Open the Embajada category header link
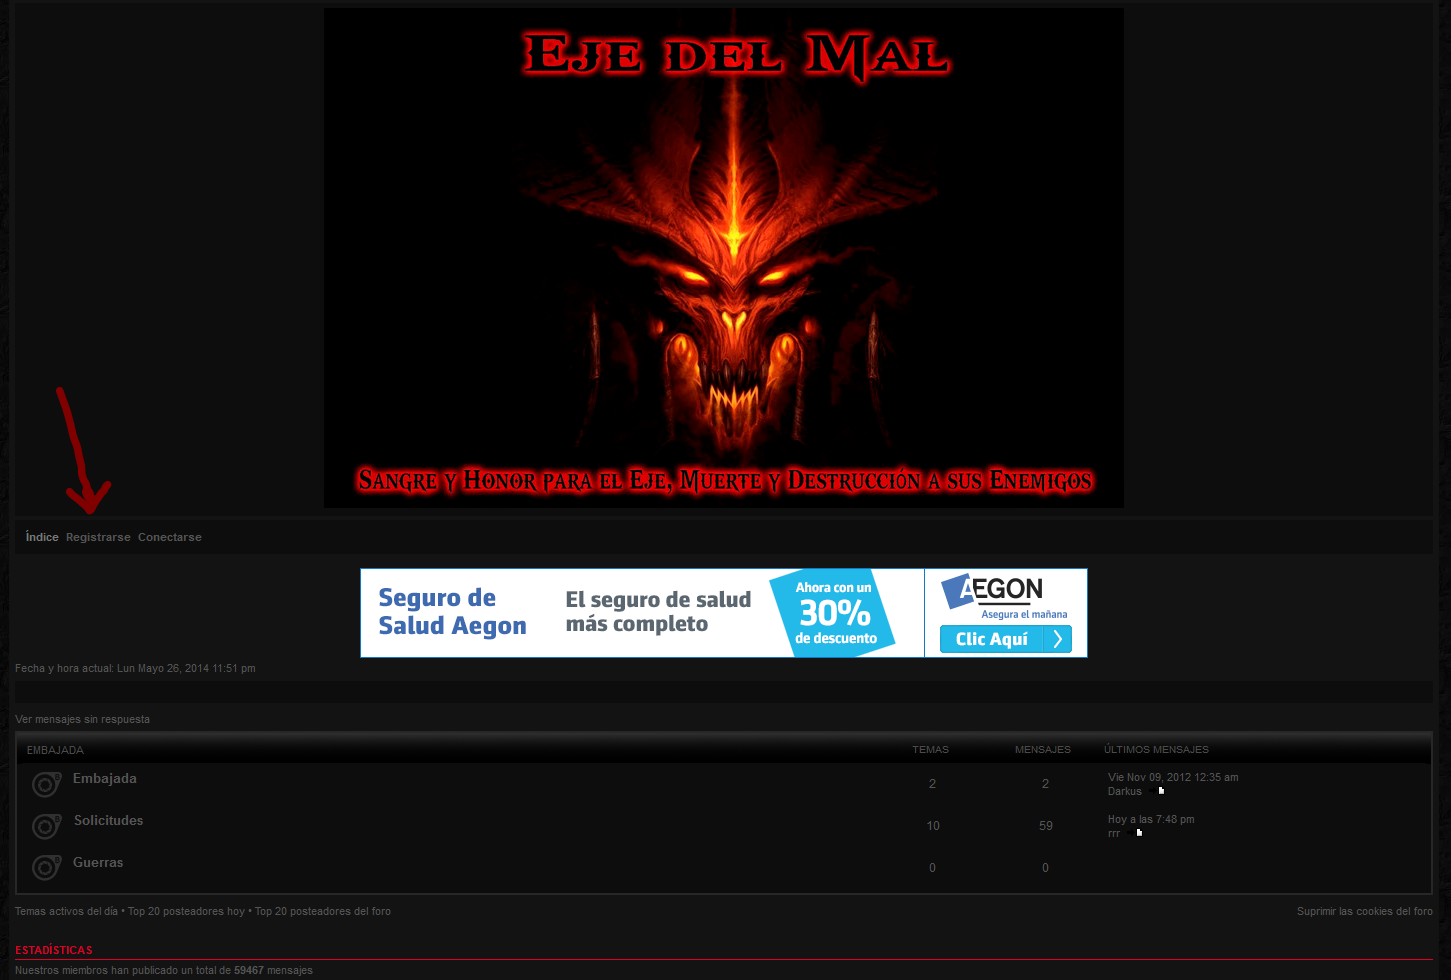The width and height of the screenshot is (1451, 980). pyautogui.click(x=55, y=750)
